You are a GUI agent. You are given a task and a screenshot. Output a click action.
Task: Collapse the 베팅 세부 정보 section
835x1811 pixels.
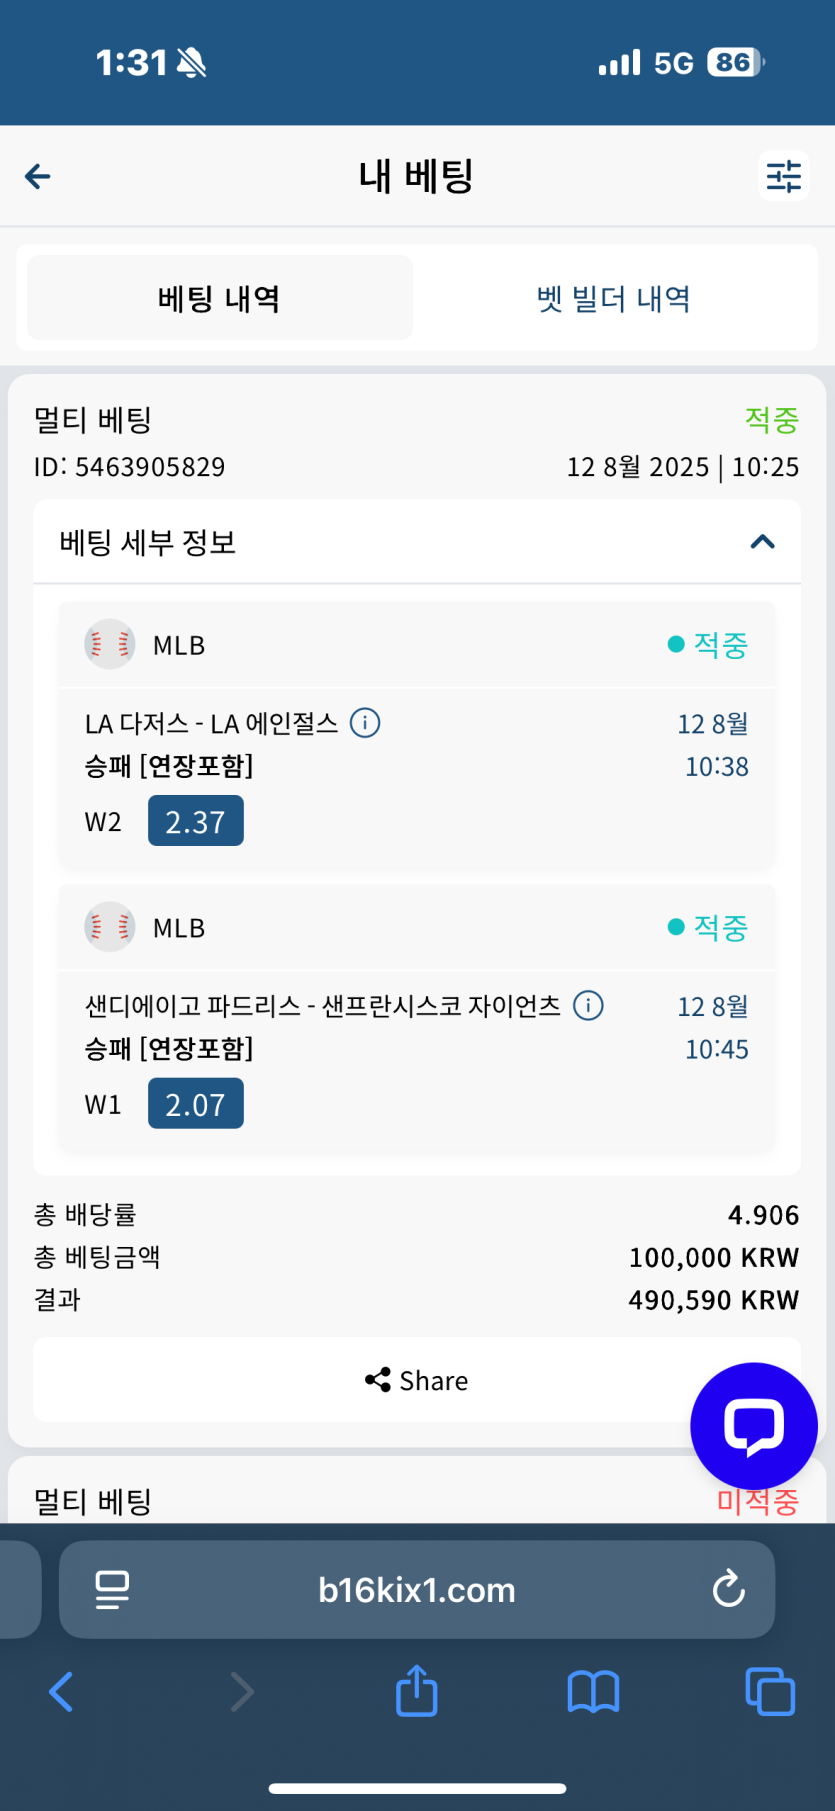pyautogui.click(x=763, y=542)
